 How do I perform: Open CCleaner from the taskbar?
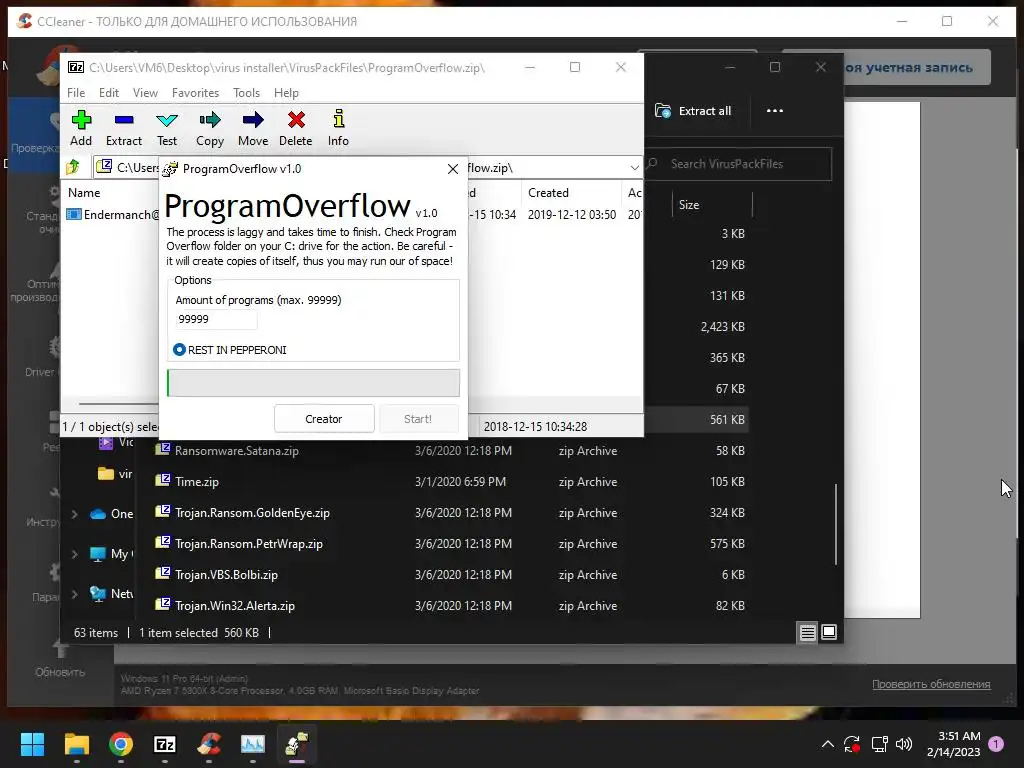(209, 744)
